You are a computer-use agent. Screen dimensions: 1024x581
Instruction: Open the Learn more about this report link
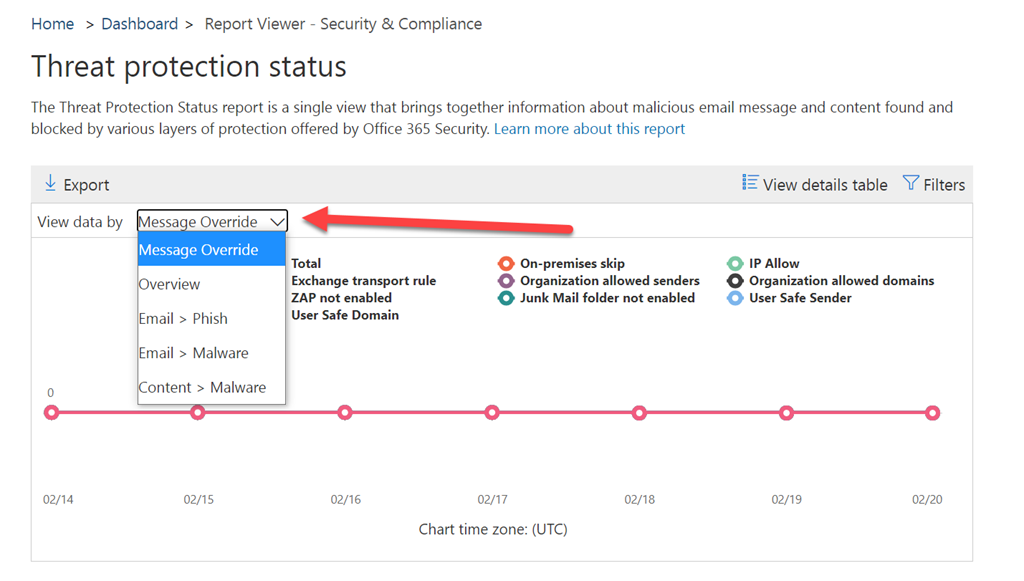click(x=589, y=129)
